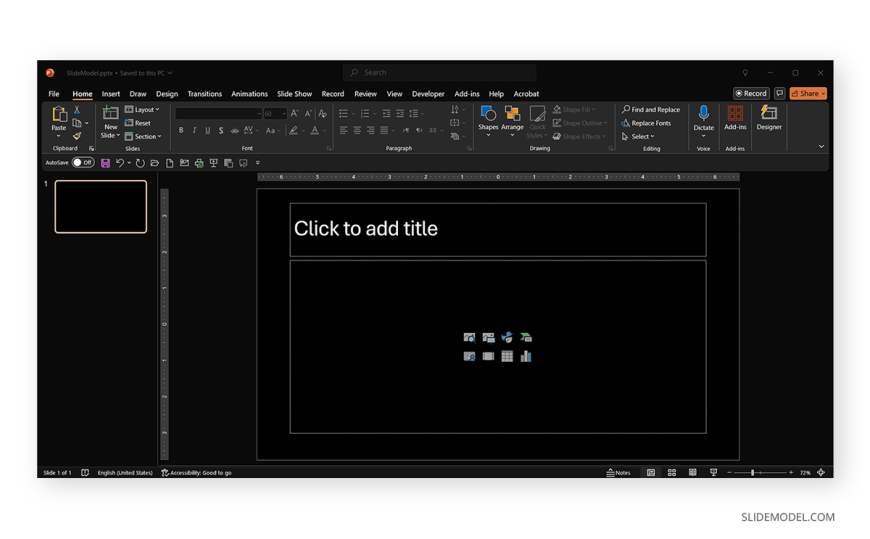870x539 pixels.
Task: Click the Dictate microphone icon
Action: [704, 113]
